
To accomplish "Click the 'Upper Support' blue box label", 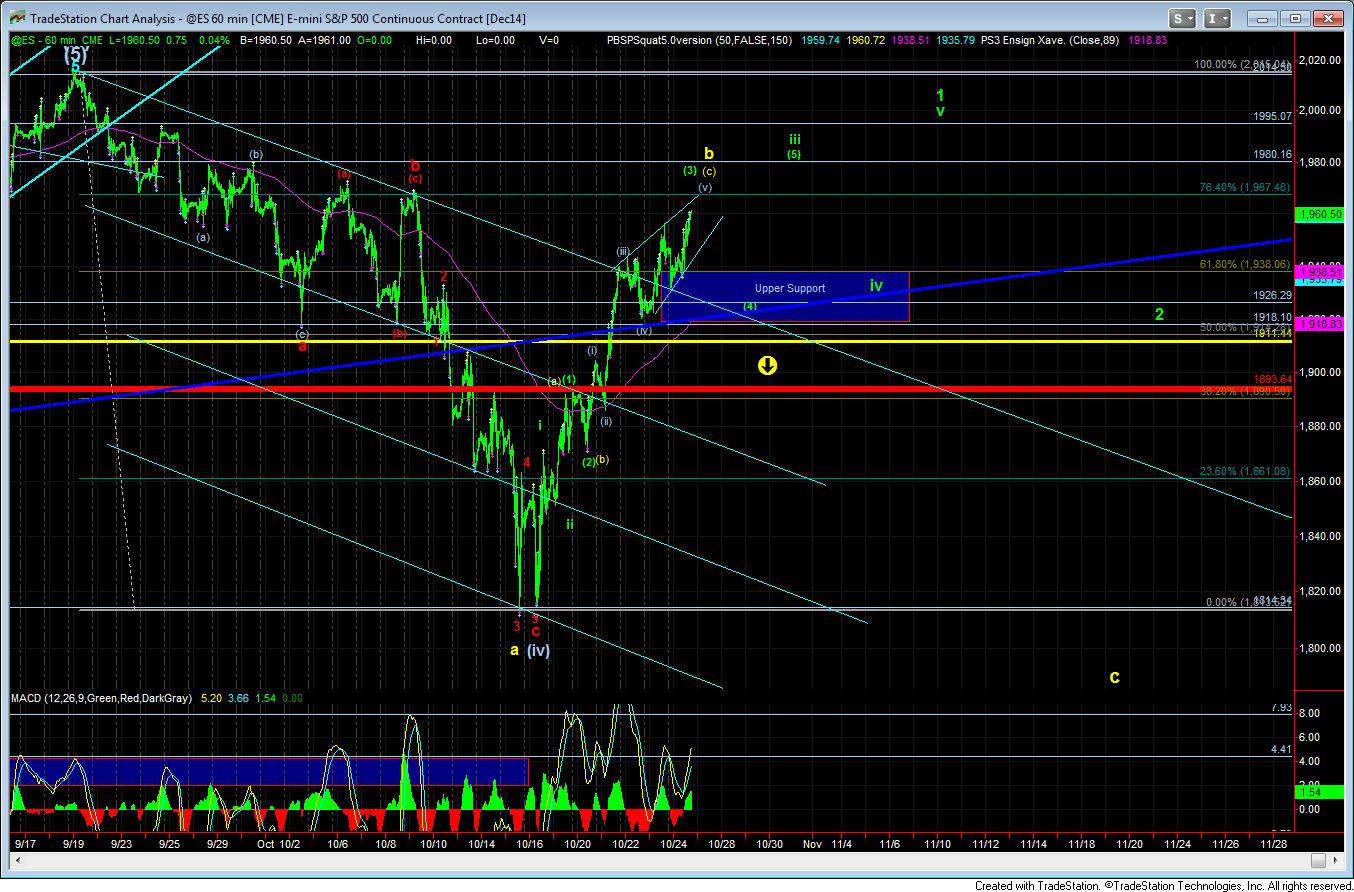I will tap(790, 288).
